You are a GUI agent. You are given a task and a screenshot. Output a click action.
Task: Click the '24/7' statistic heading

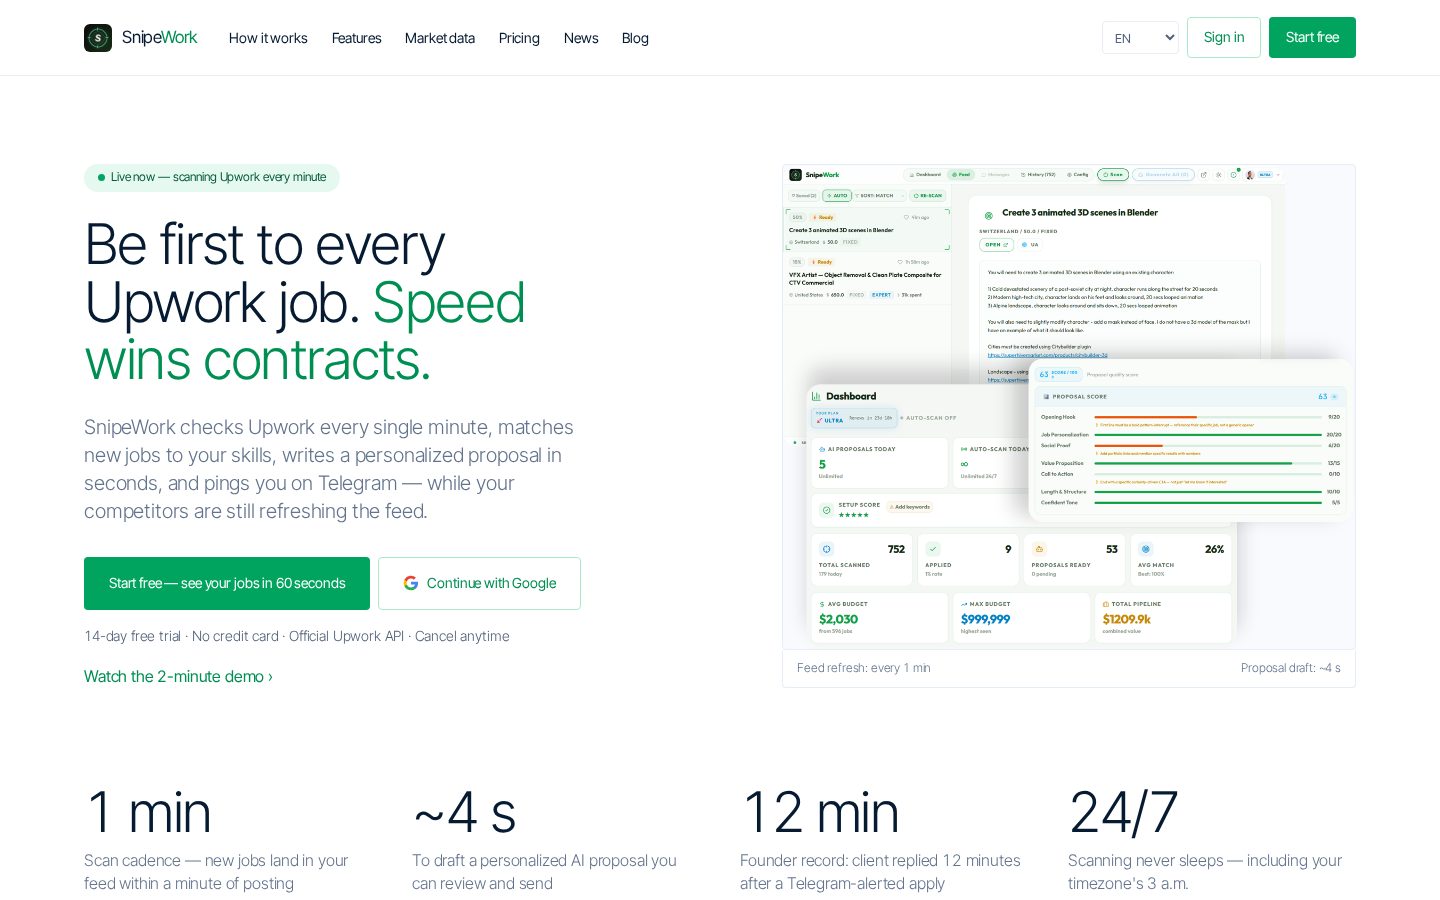[x=1123, y=812]
